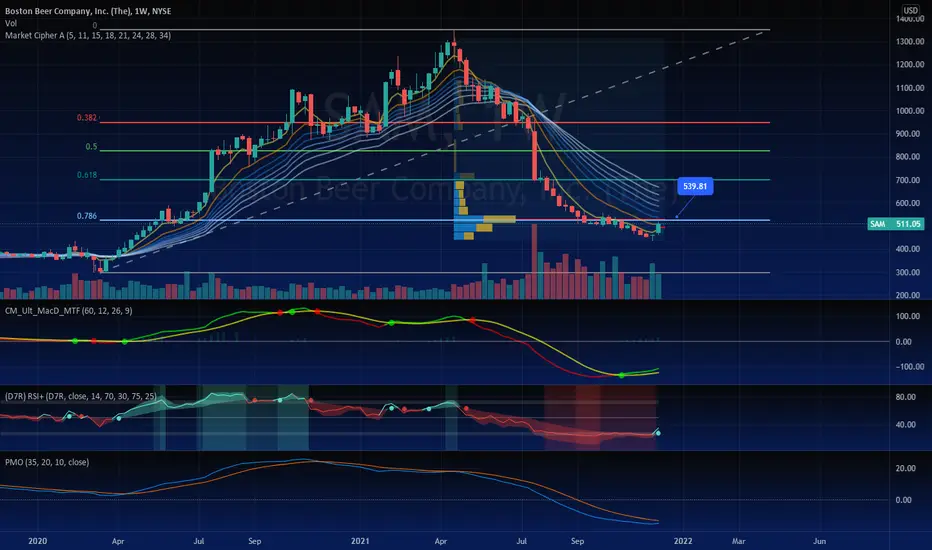Click the 1000.00 price axis label
The image size is (932, 550).
910,111
